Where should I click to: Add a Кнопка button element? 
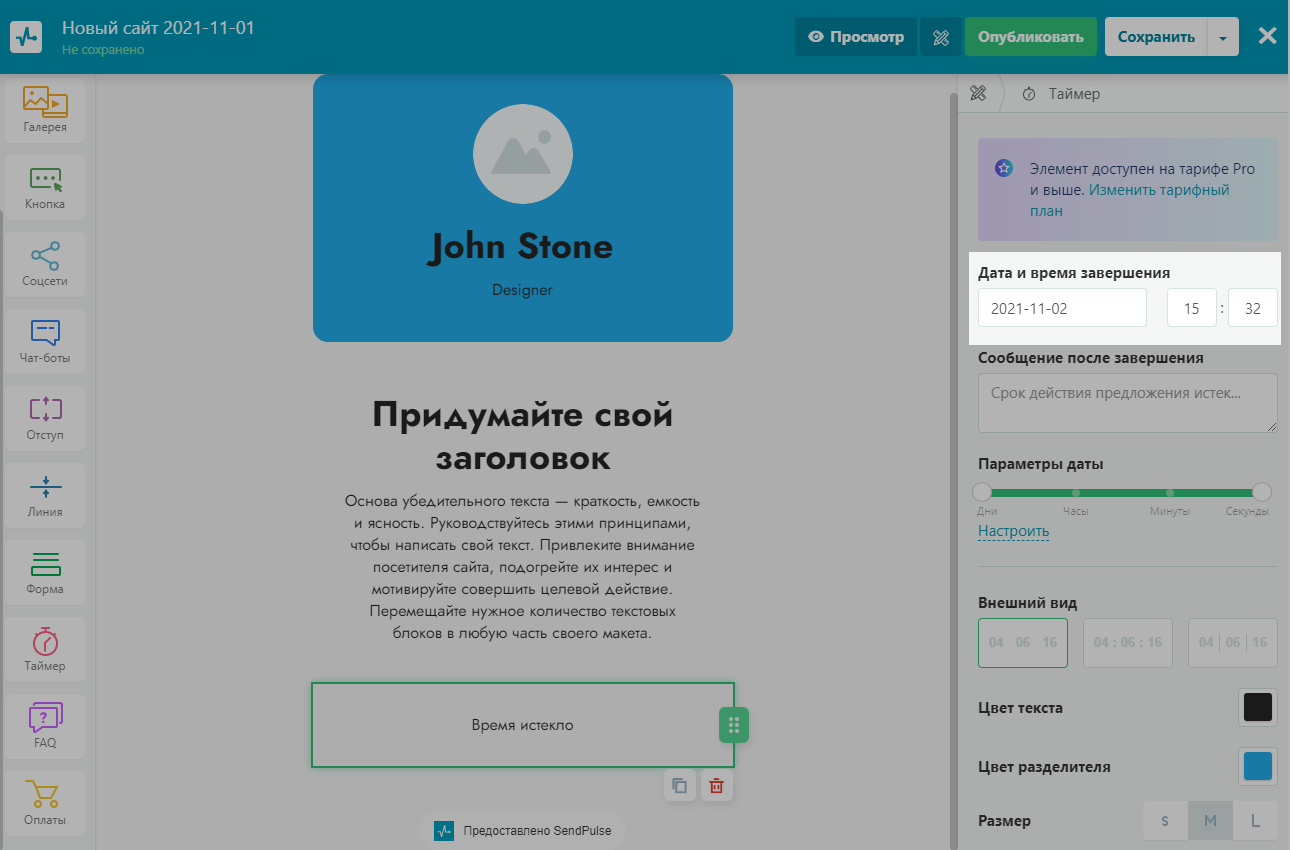pyautogui.click(x=45, y=187)
